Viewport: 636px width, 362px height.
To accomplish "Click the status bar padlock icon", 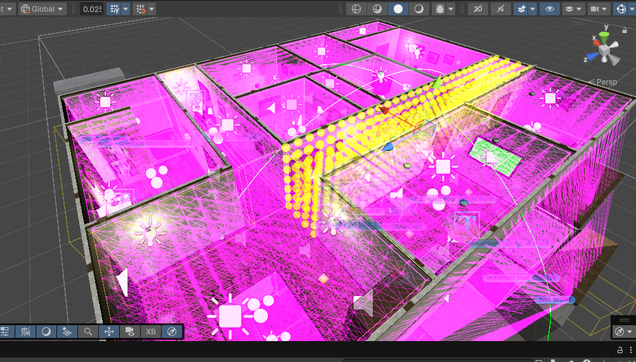I will [x=620, y=350].
